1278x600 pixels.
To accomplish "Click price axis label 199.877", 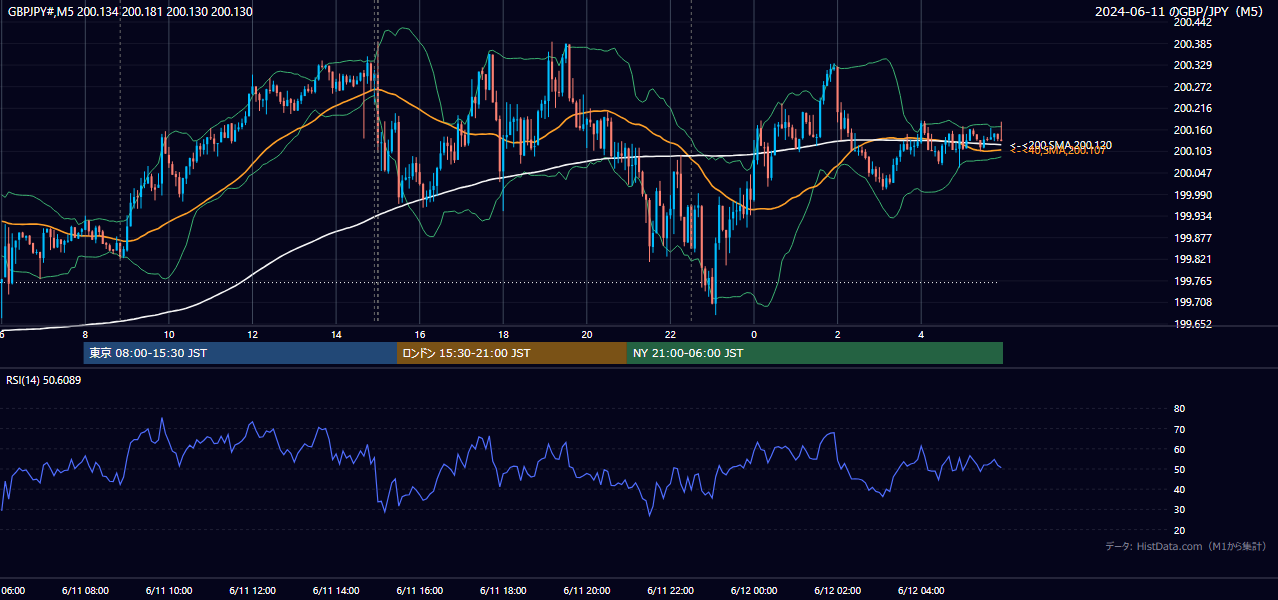I will (x=1192, y=238).
